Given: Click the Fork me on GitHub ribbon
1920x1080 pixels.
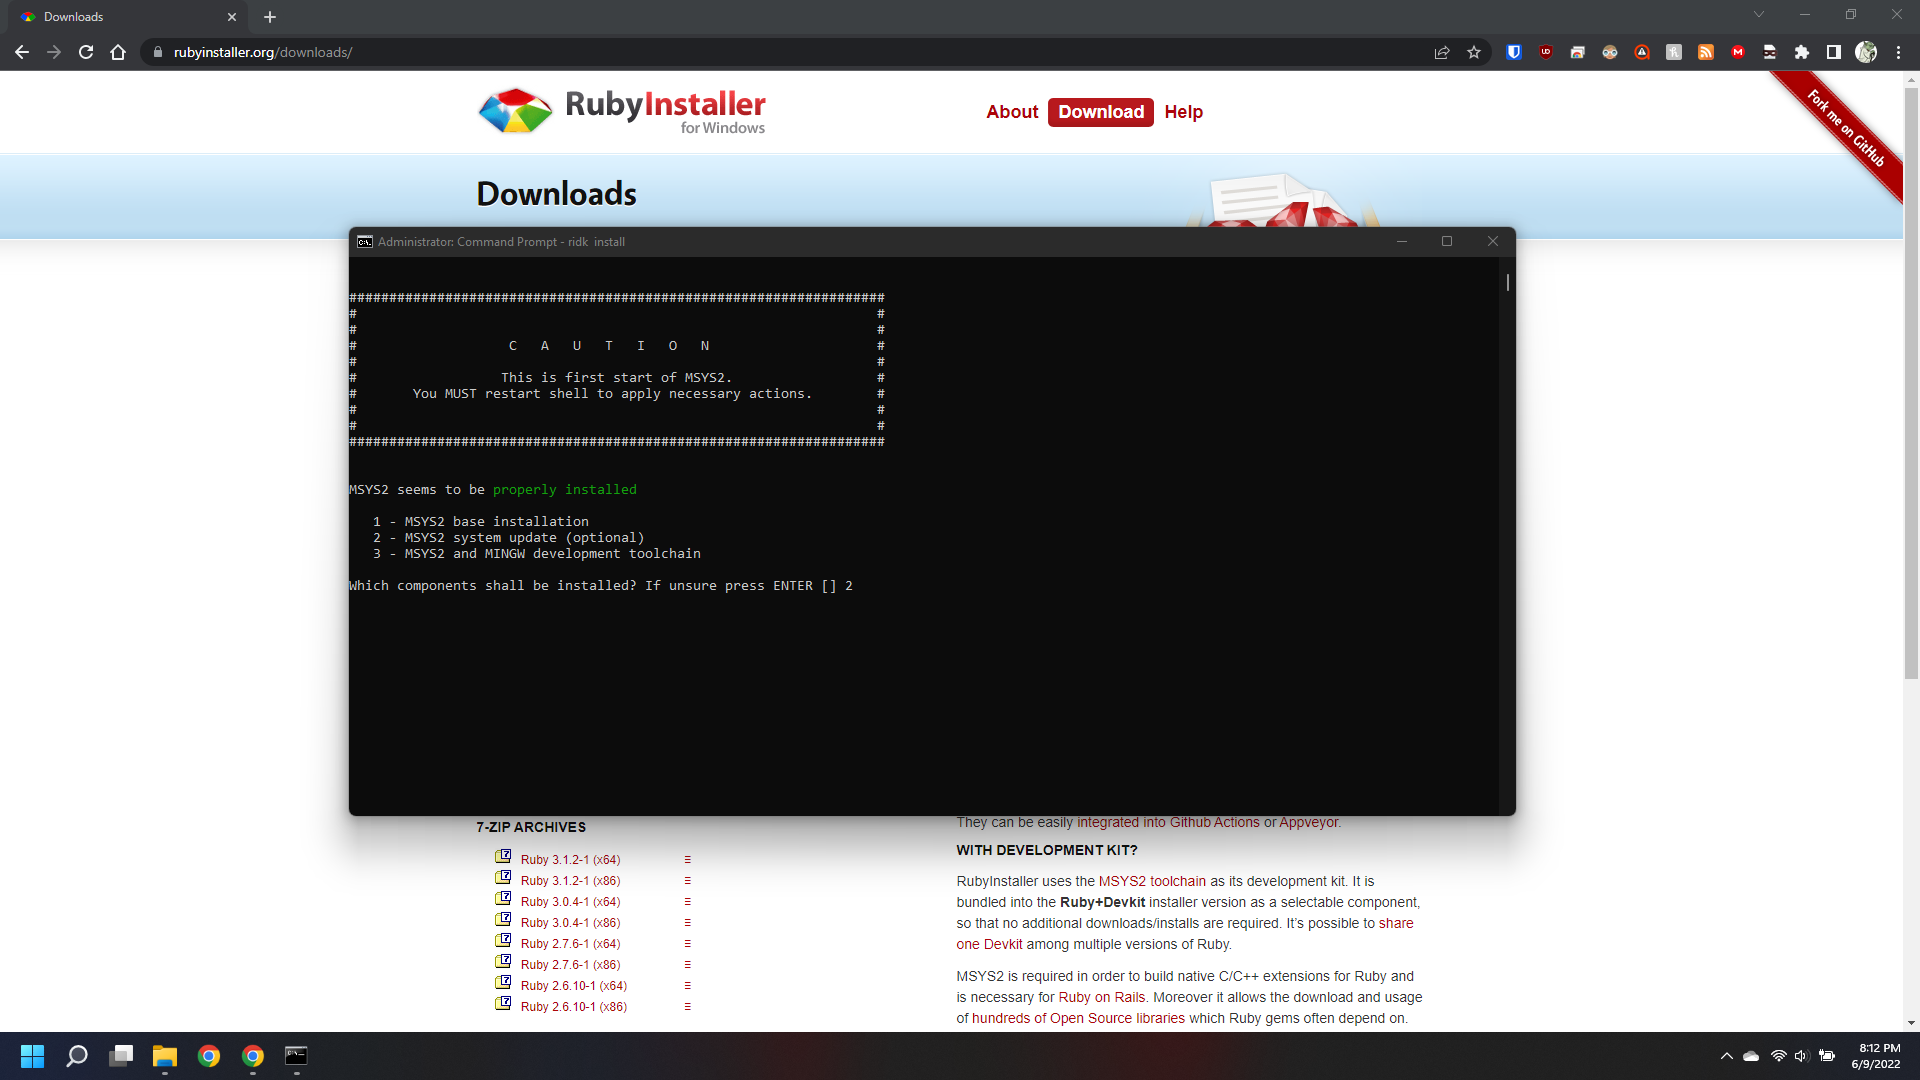Looking at the screenshot, I should coord(1846,130).
